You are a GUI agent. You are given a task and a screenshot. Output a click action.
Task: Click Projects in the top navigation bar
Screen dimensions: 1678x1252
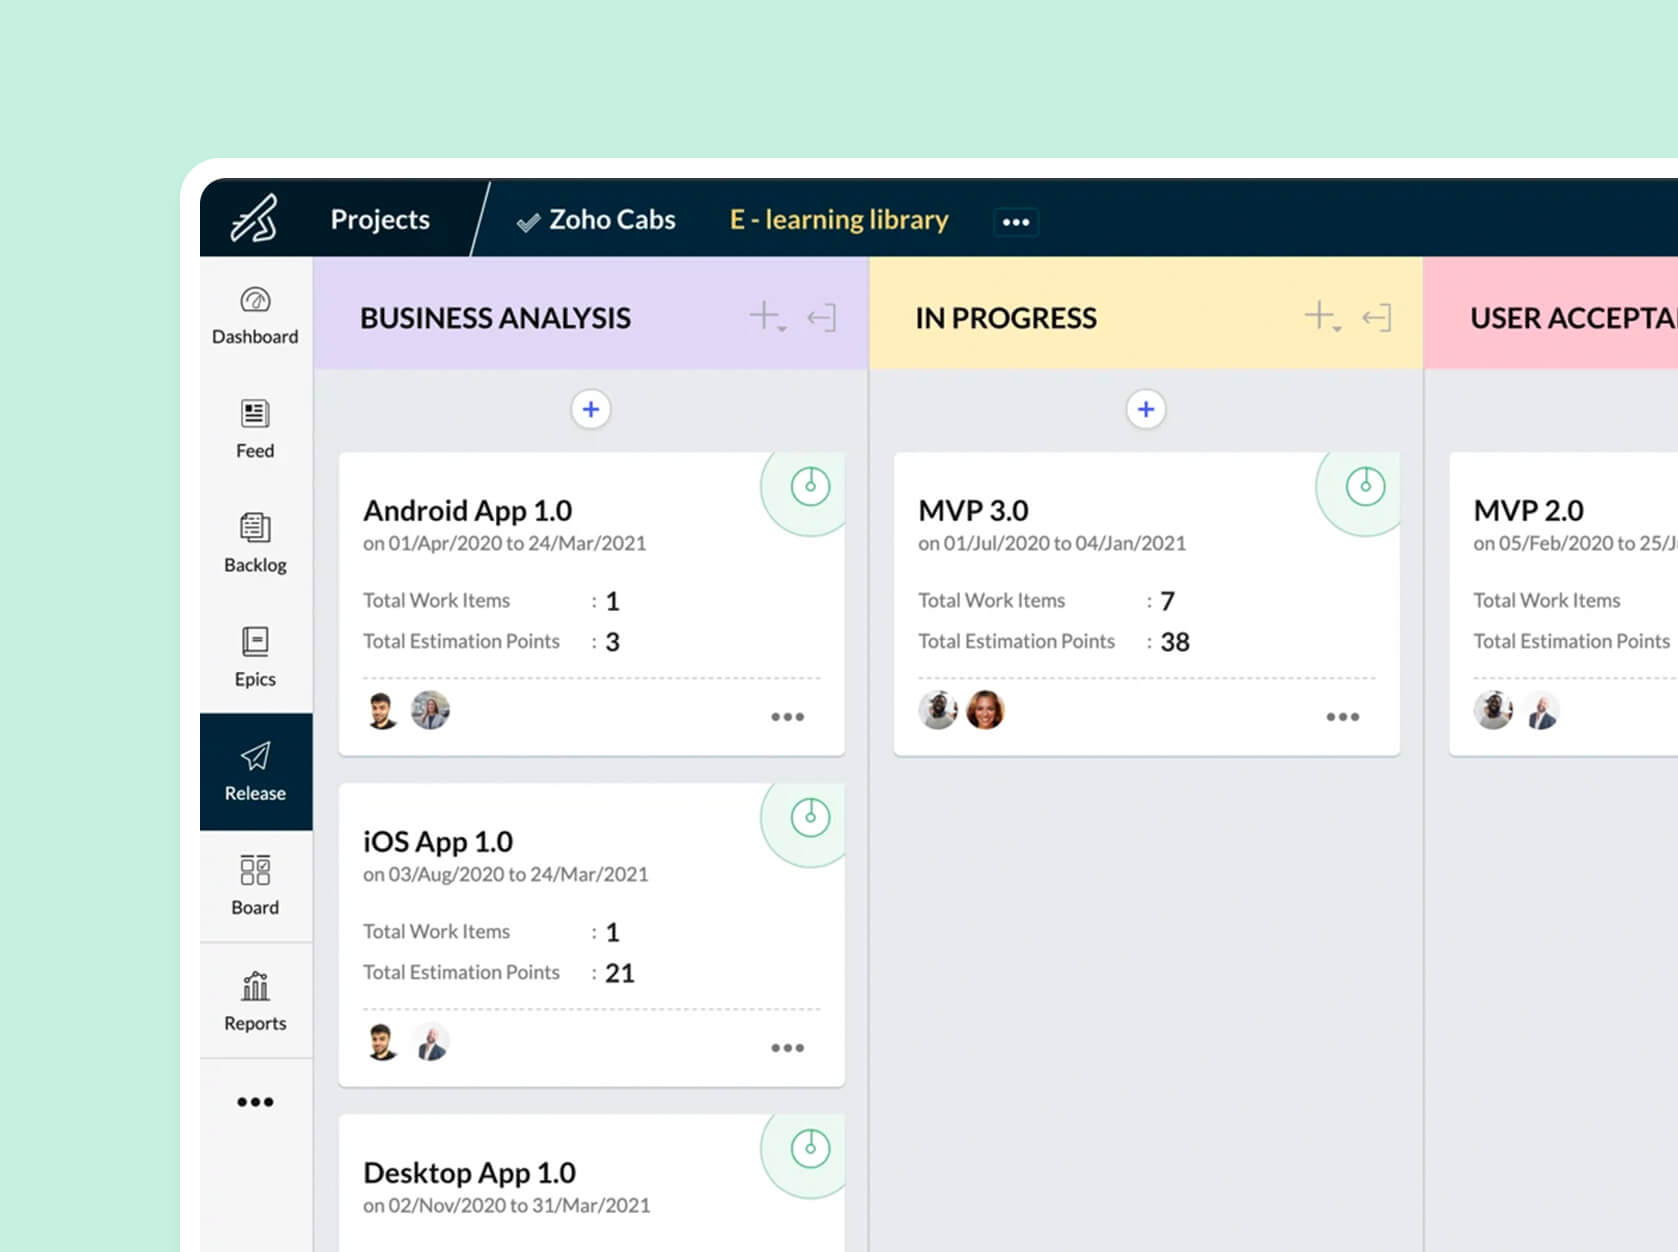click(380, 219)
